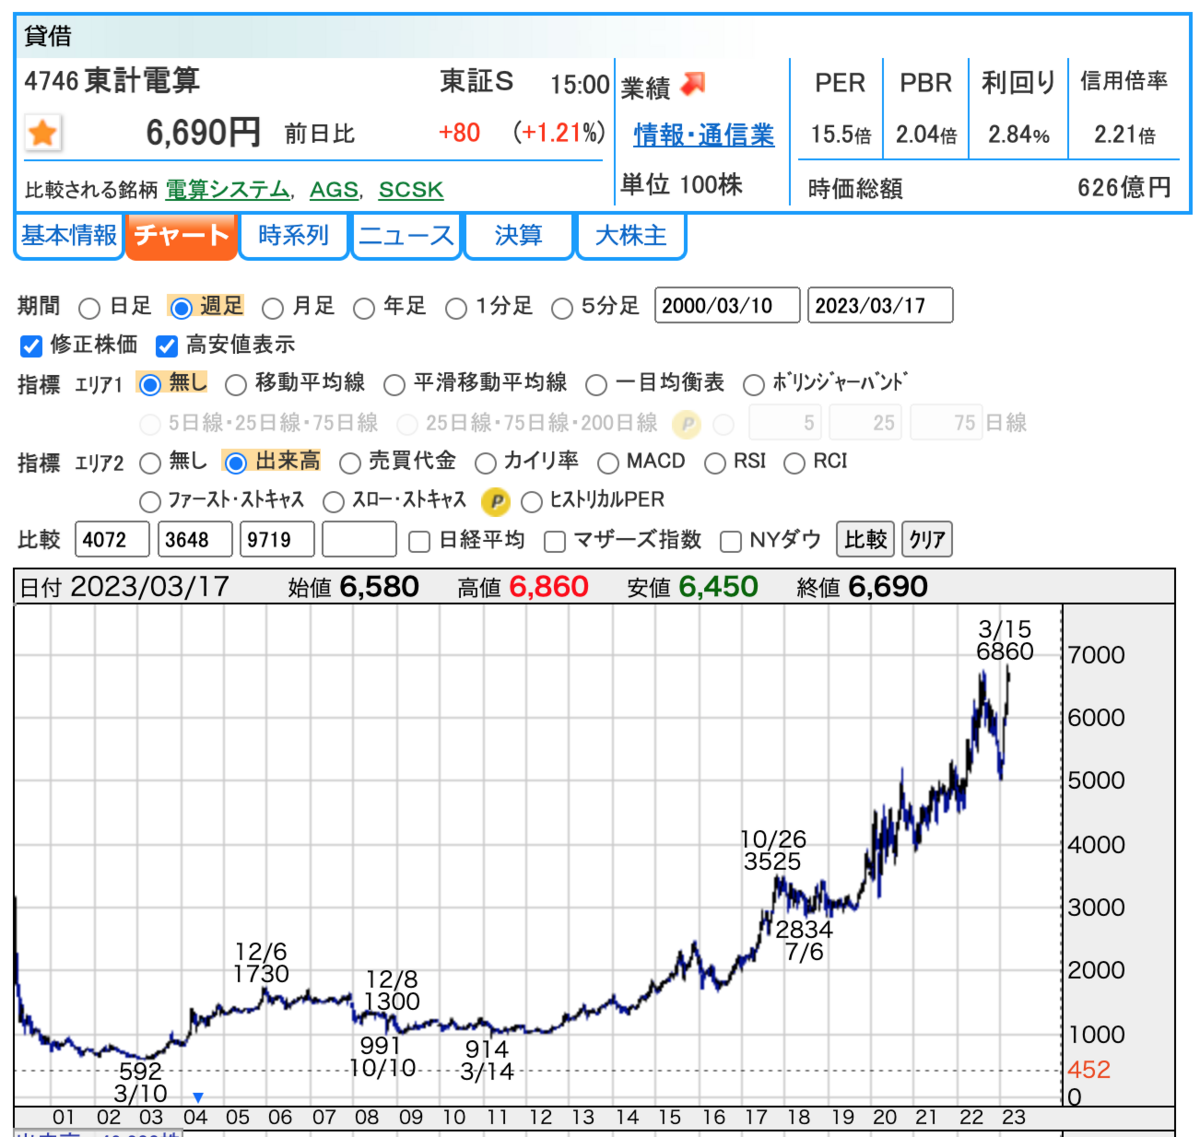This screenshot has height=1137, width=1200.
Task: Open the 決算 tab
Action: click(x=518, y=236)
